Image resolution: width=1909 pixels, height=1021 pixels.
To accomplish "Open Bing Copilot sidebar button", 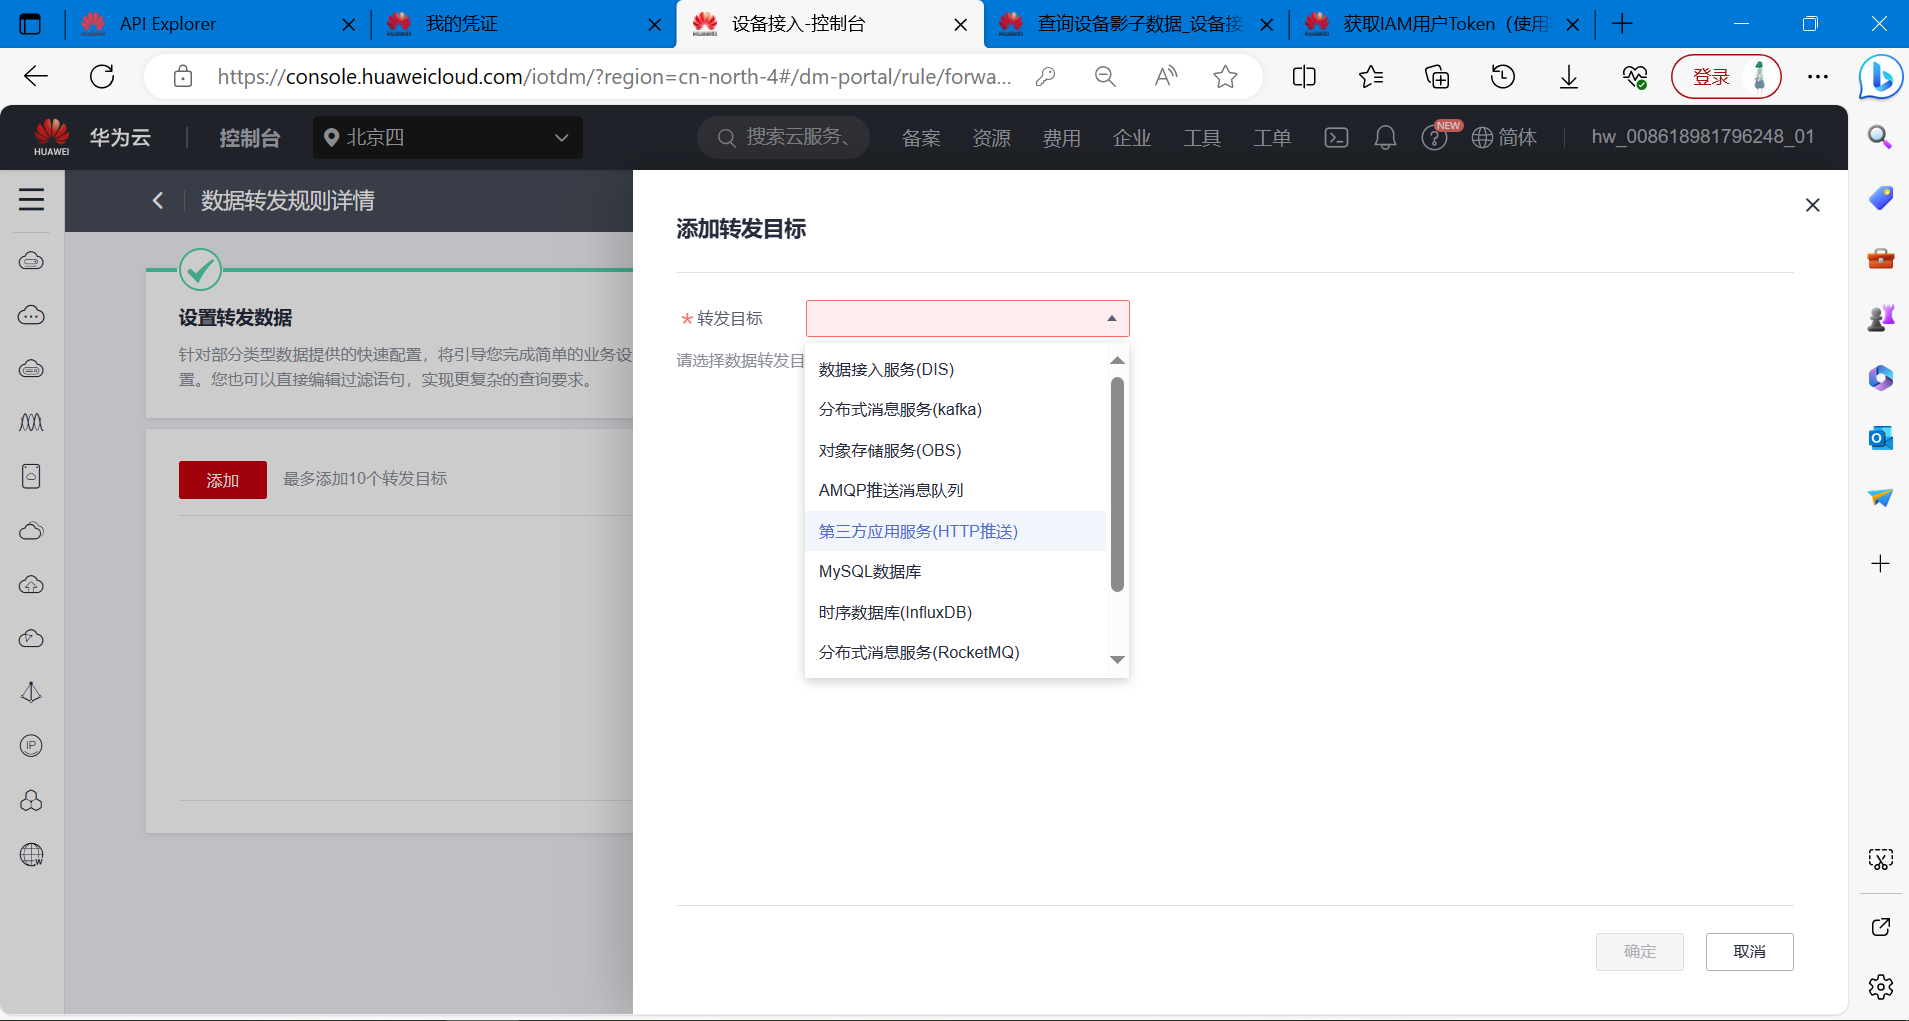I will [1880, 77].
